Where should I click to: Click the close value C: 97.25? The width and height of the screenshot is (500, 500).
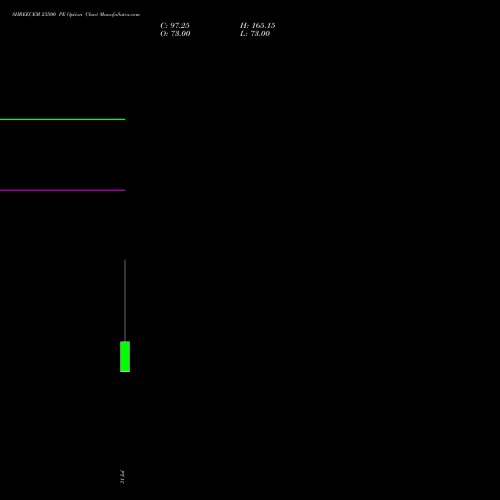pos(175,26)
